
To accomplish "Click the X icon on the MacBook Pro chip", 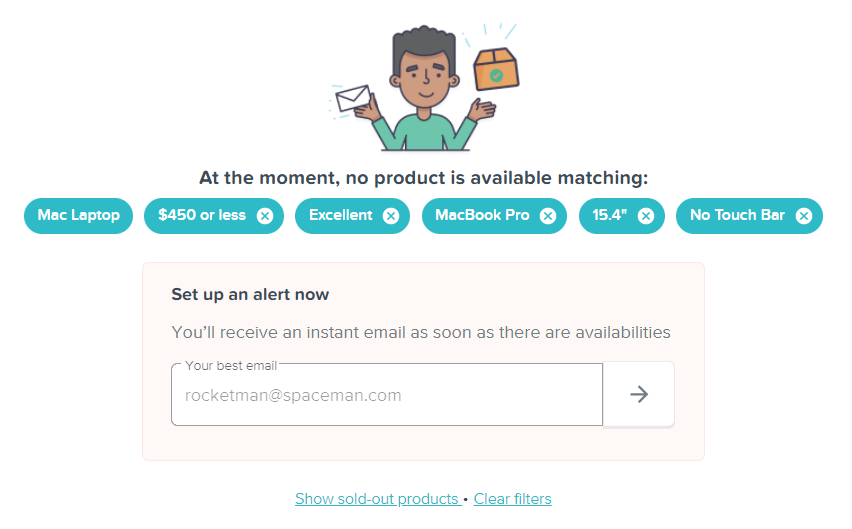I will (548, 216).
